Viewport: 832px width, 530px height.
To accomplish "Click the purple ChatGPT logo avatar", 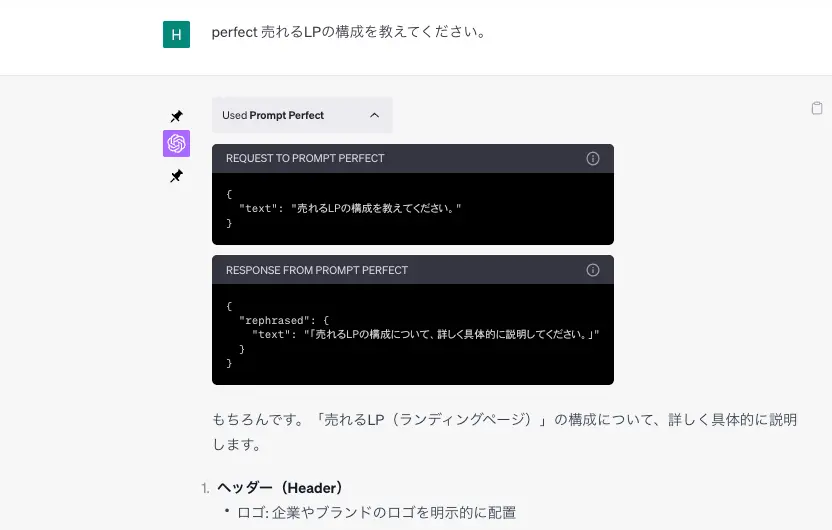I will click(x=176, y=143).
